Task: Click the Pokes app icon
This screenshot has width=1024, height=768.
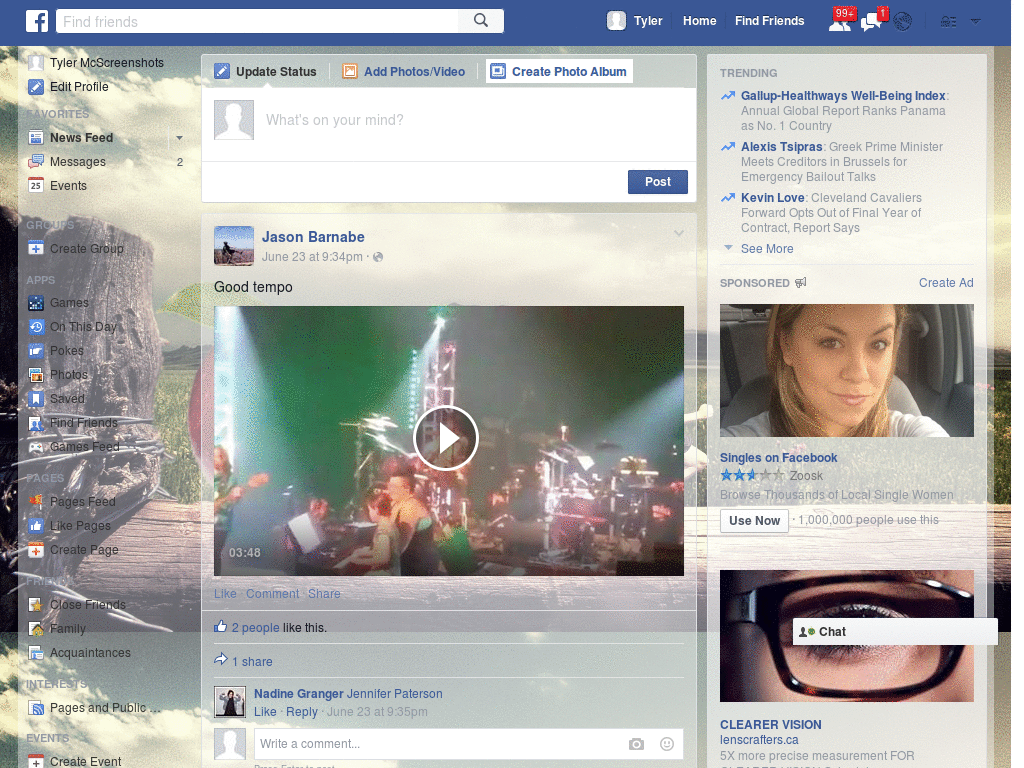Action: (x=36, y=351)
